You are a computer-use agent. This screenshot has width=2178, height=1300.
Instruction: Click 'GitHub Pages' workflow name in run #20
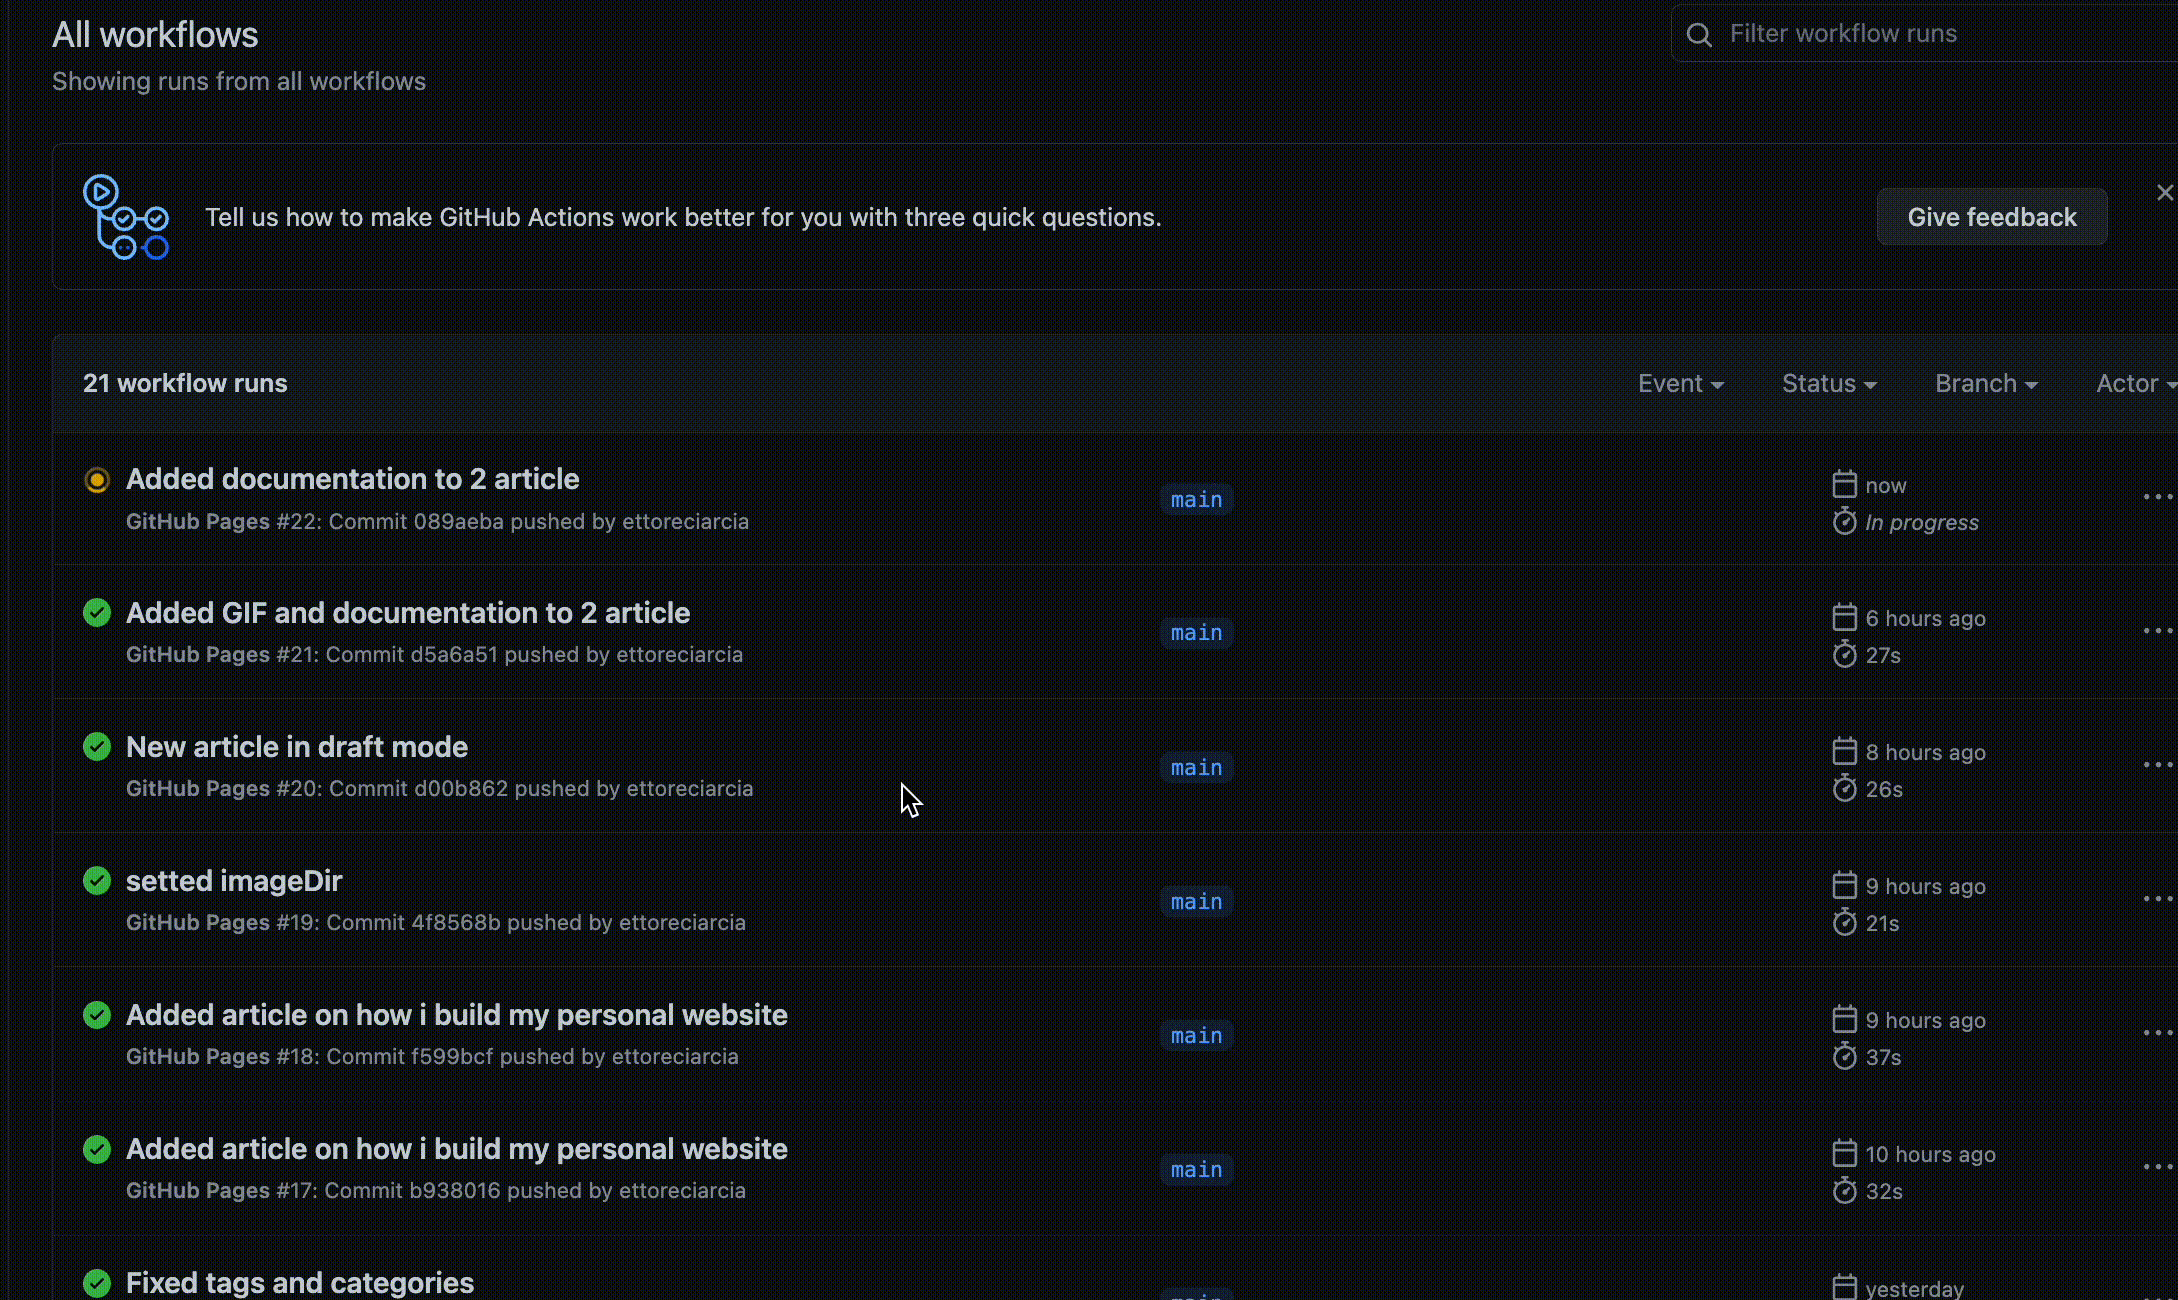pyautogui.click(x=198, y=788)
